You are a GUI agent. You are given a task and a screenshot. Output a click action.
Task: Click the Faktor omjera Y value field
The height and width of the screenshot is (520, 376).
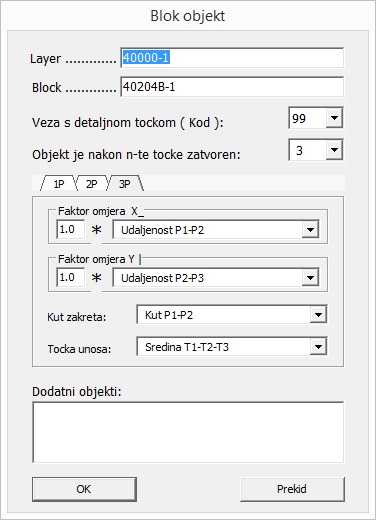70,277
